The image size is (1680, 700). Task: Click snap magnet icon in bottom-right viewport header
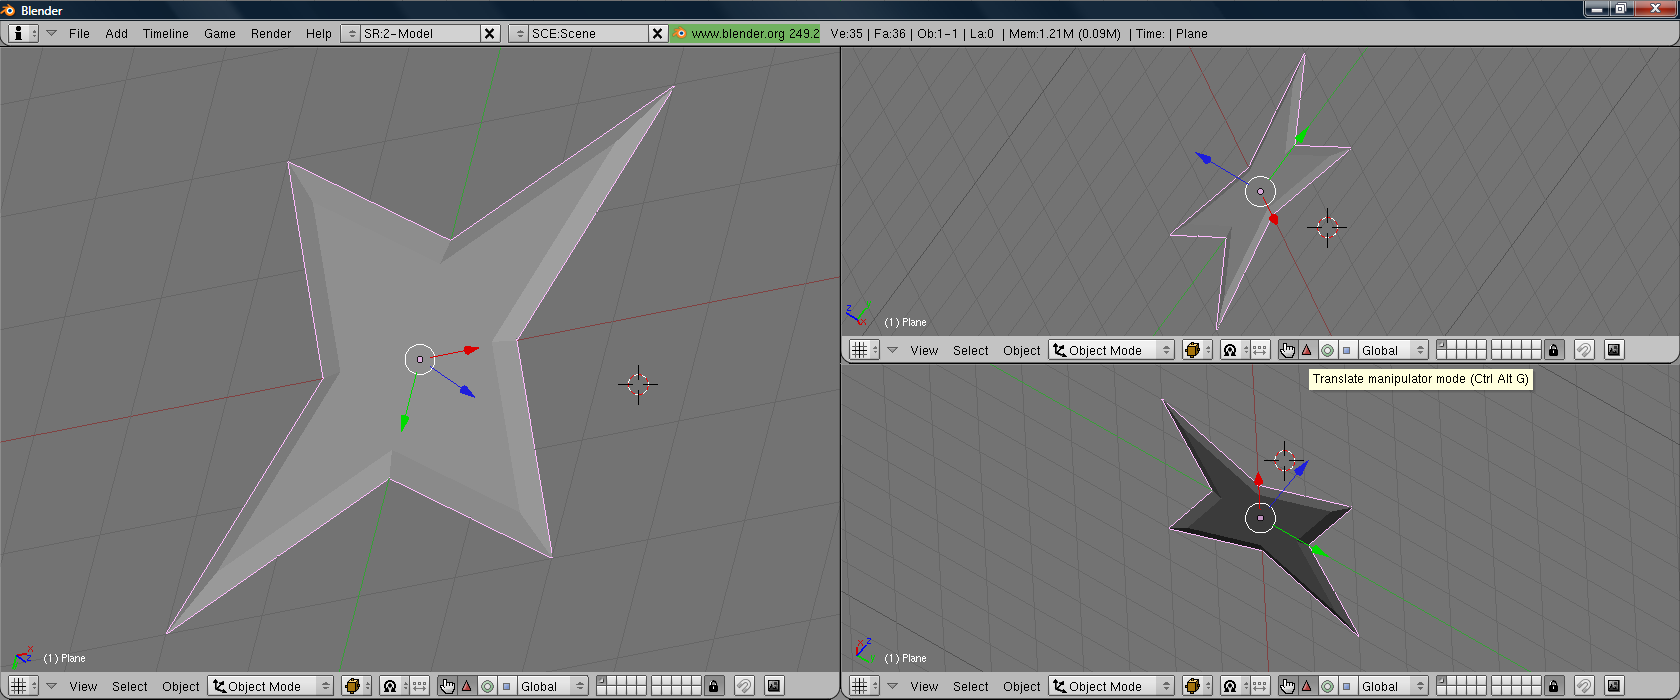click(1585, 686)
